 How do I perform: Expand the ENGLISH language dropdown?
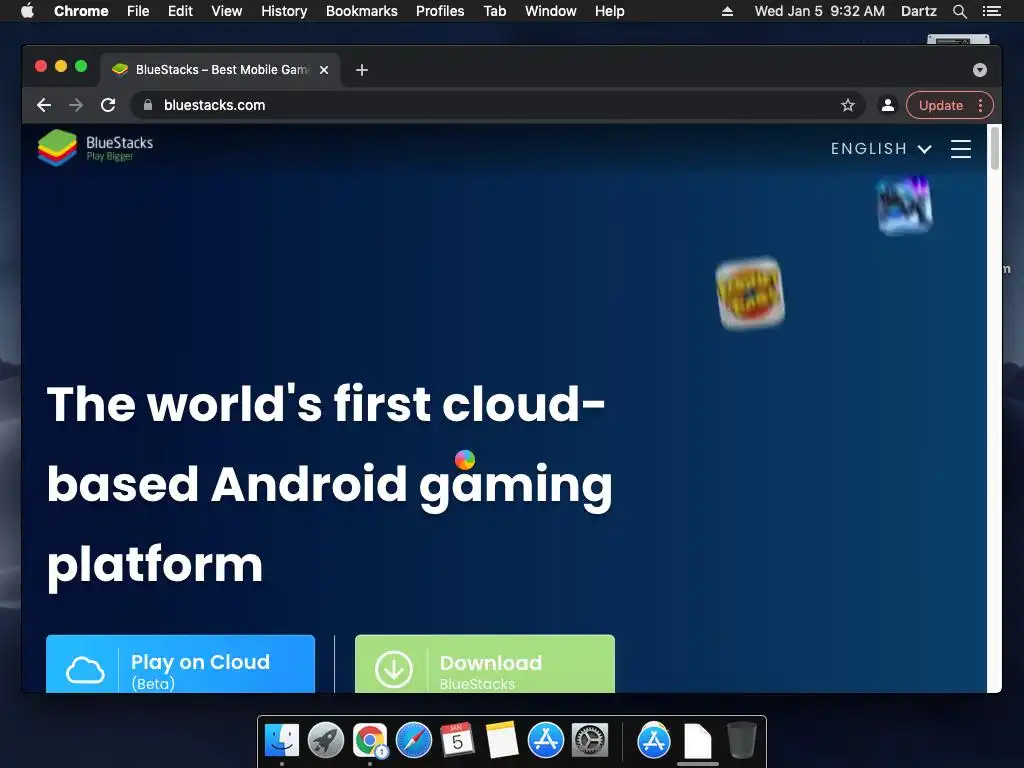pos(880,149)
